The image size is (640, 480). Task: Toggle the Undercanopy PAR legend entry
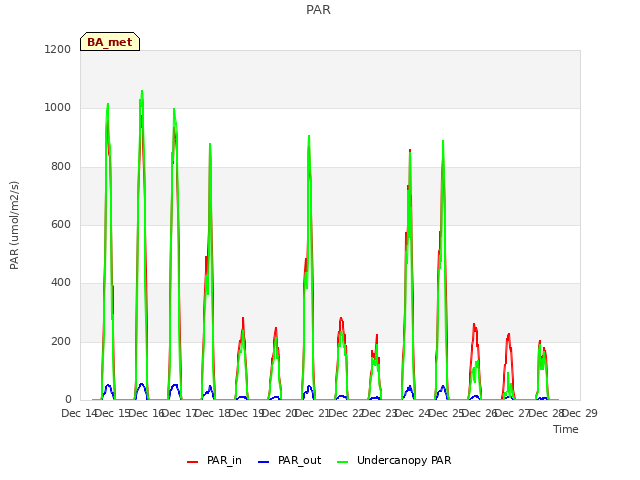[394, 460]
